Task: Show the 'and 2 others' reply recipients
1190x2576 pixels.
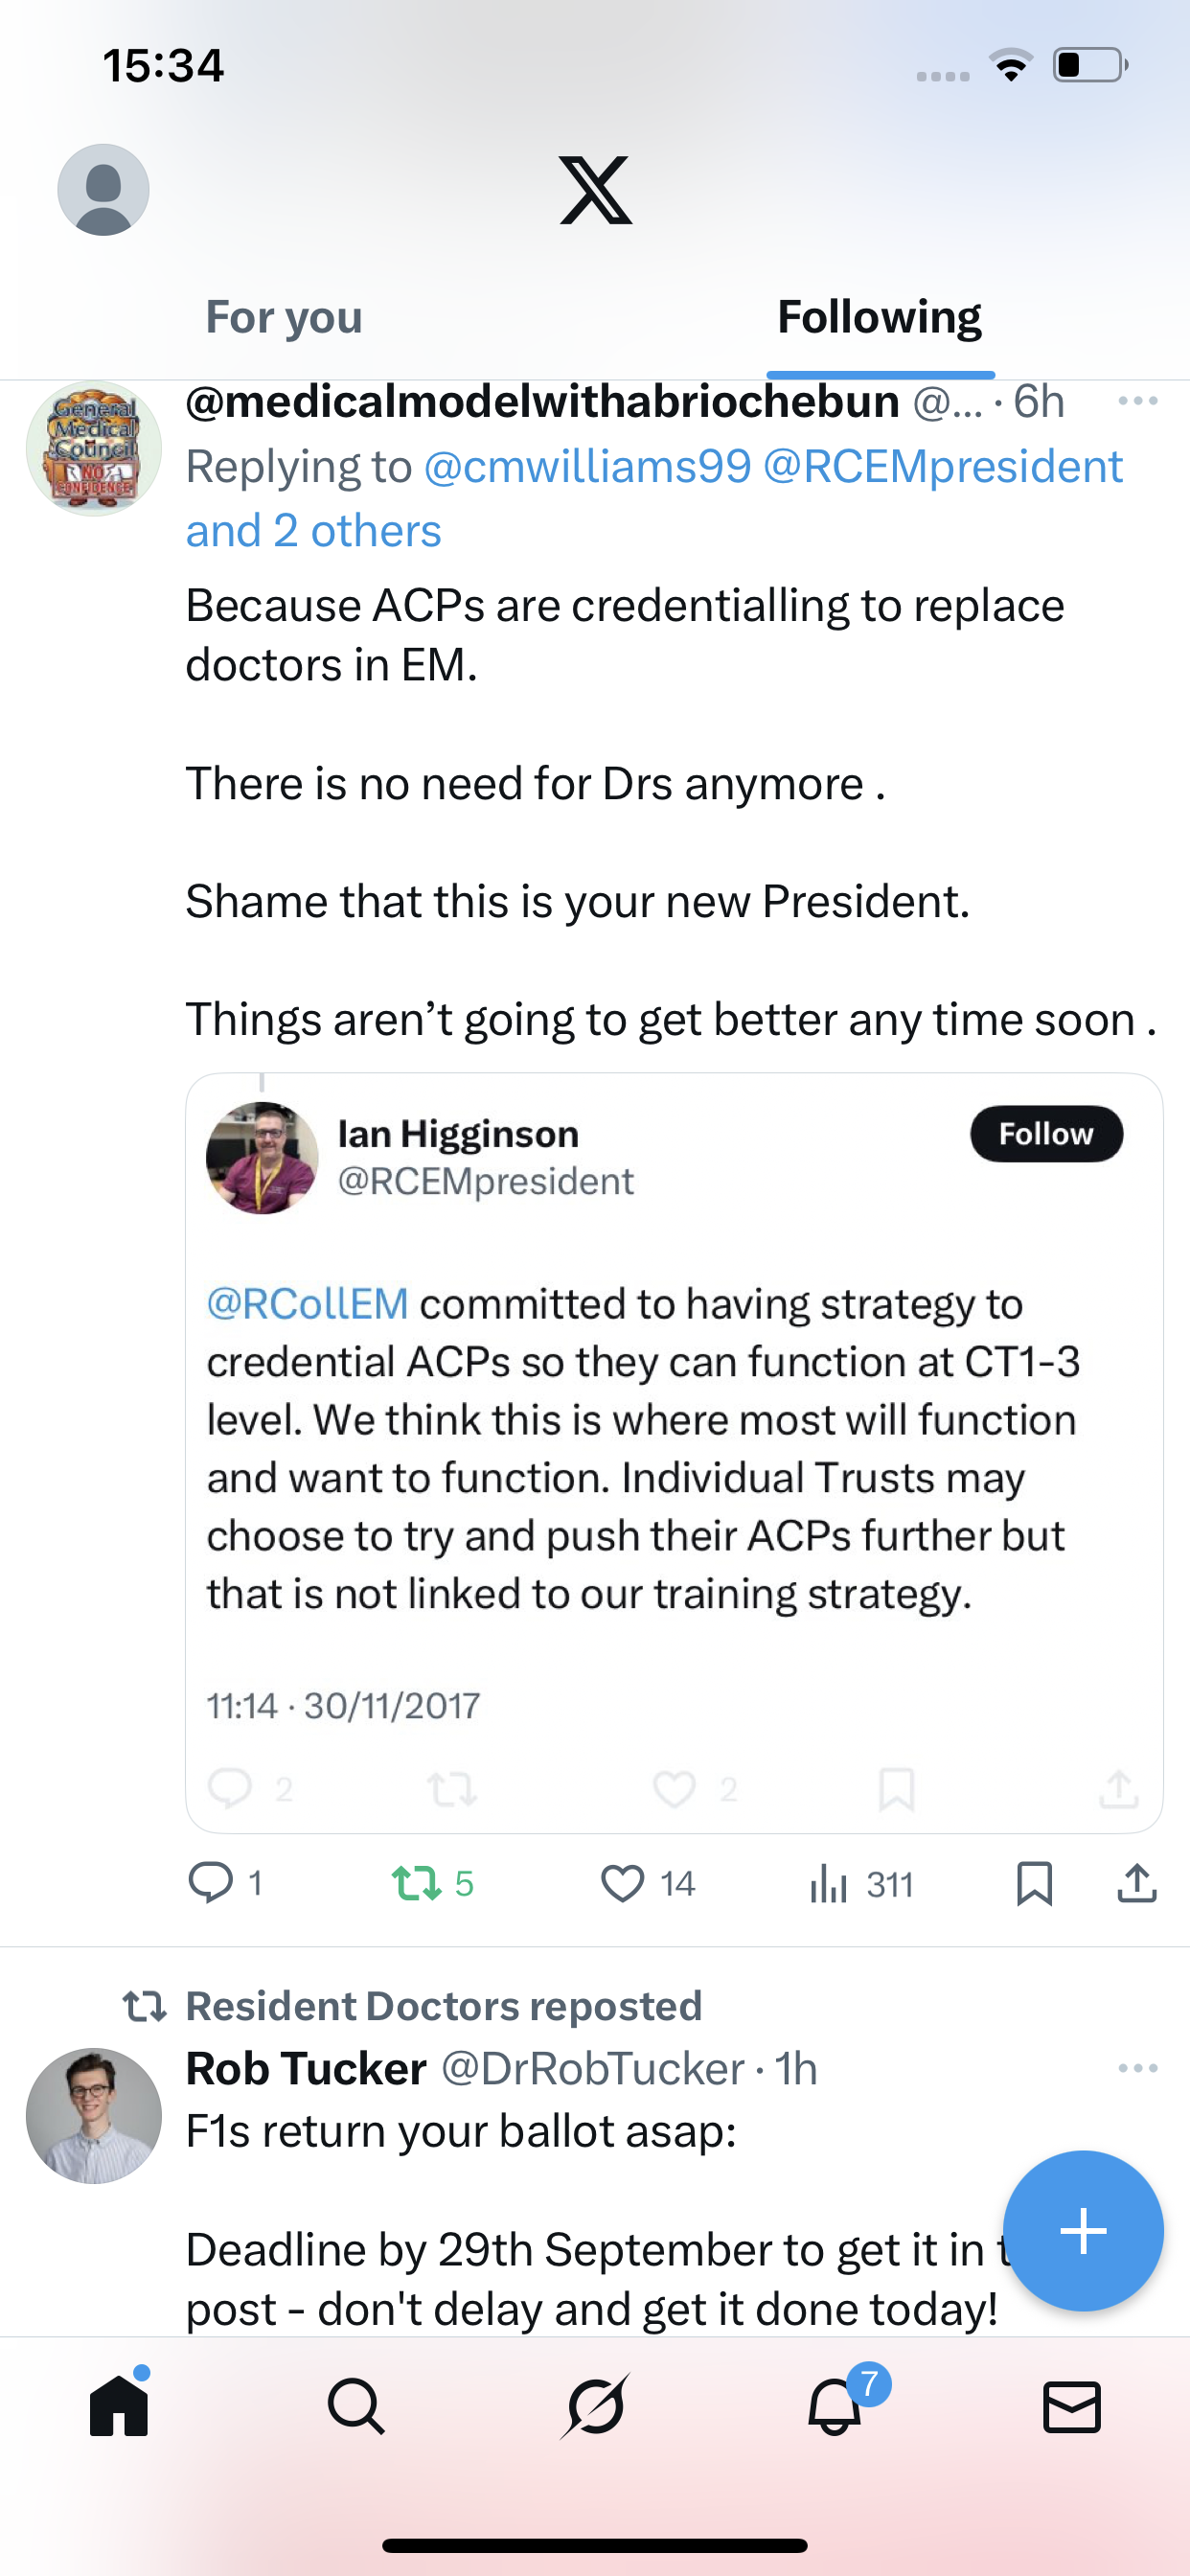Action: click(313, 531)
